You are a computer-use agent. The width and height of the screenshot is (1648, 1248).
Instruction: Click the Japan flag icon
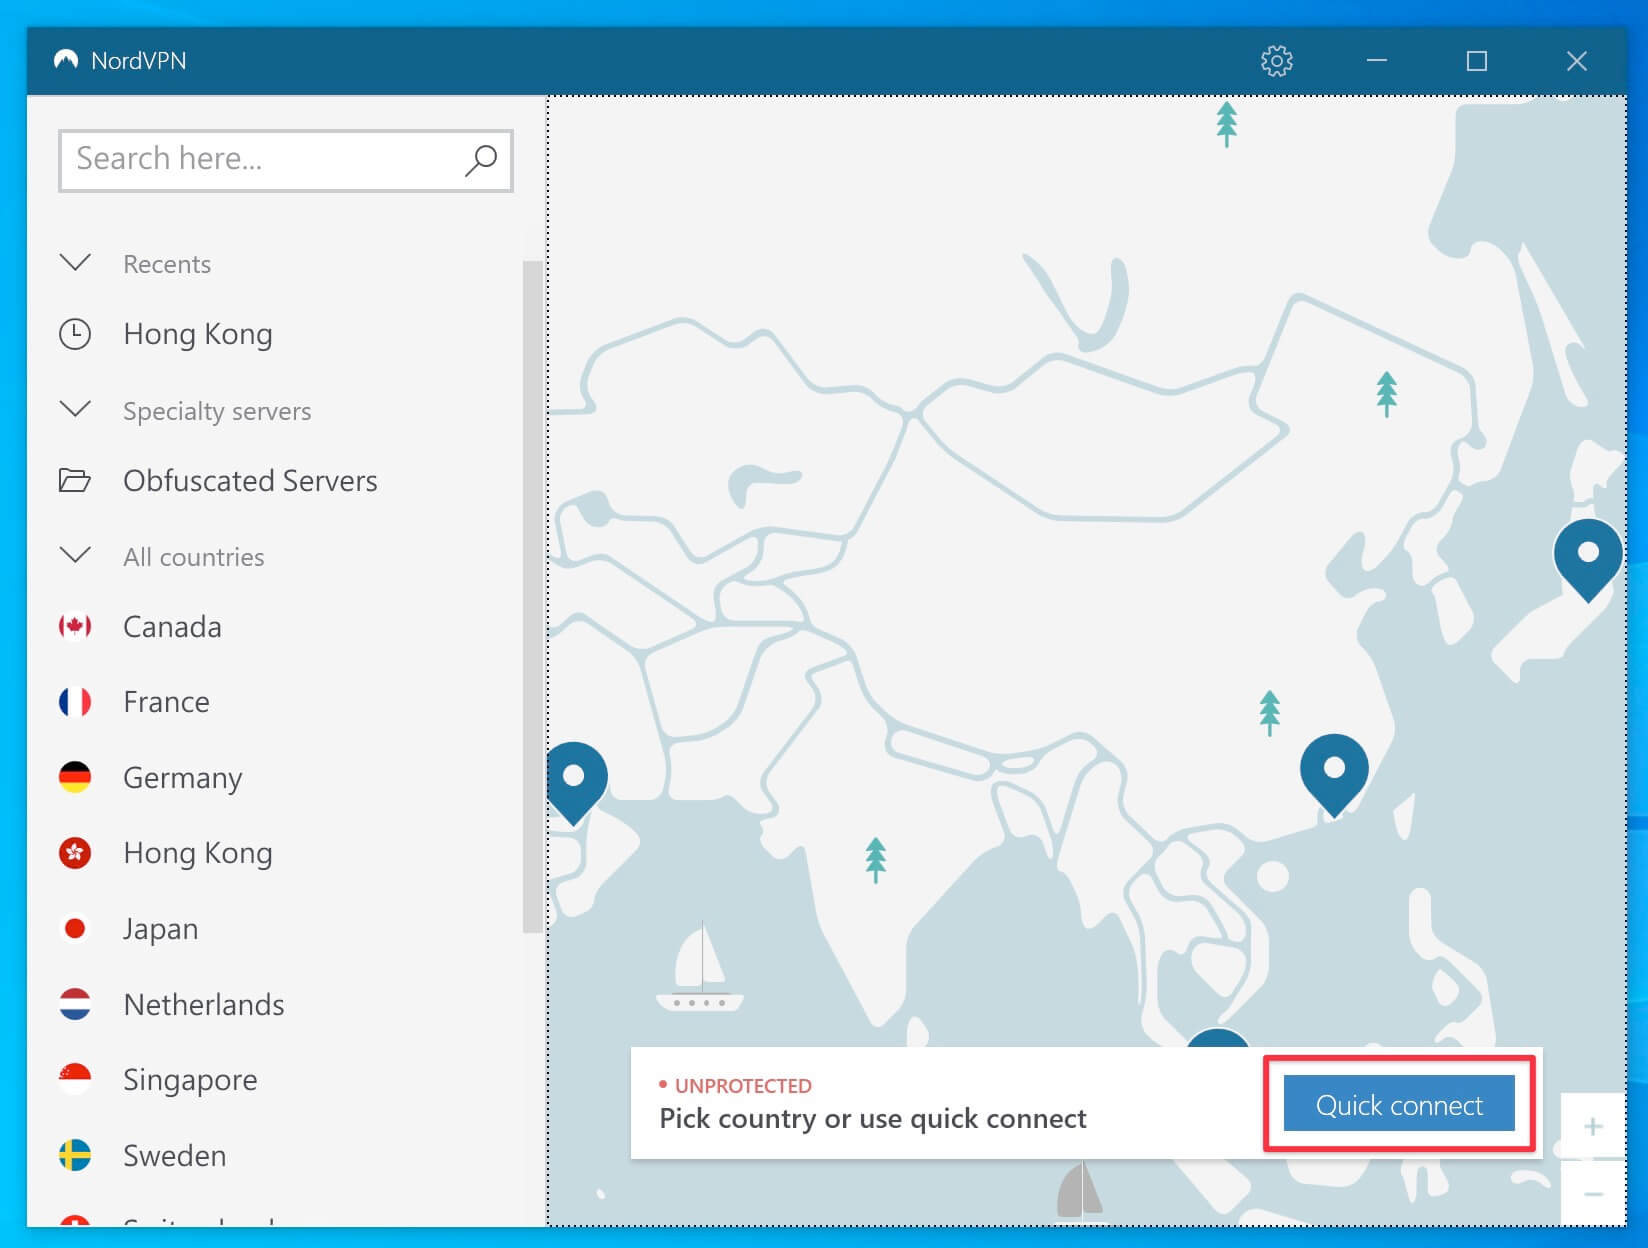pyautogui.click(x=75, y=929)
